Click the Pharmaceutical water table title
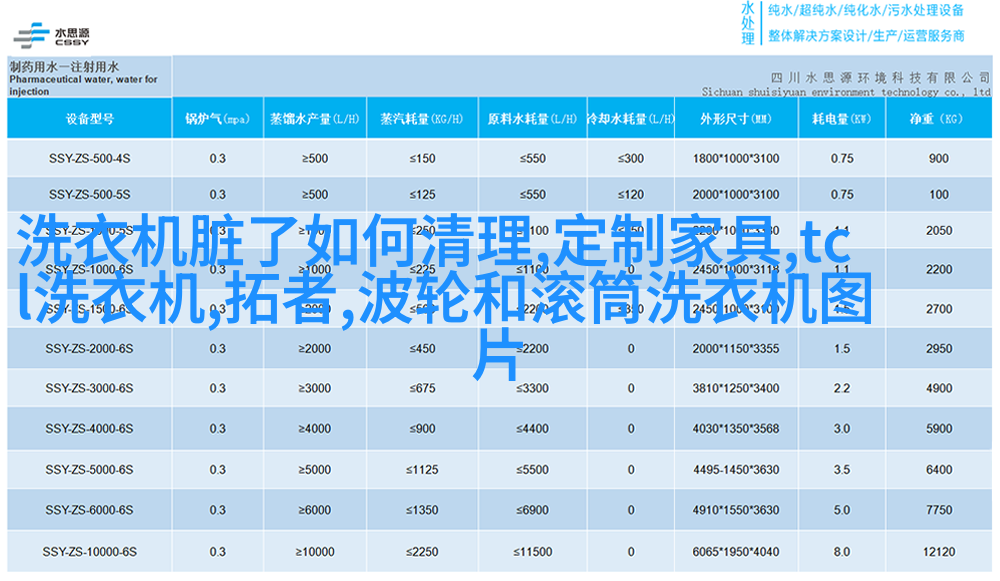The width and height of the screenshot is (1000, 581). pos(83,78)
